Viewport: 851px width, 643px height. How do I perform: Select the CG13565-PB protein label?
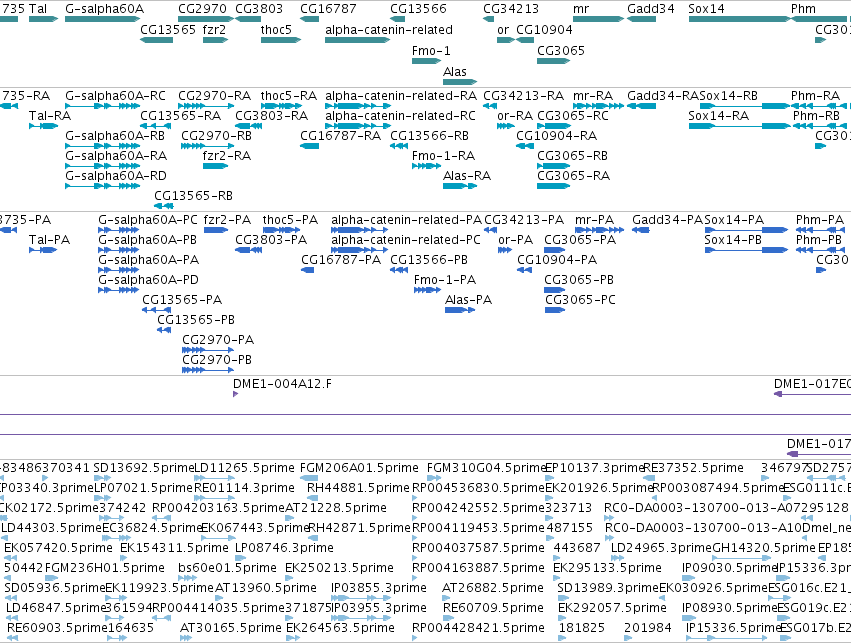(x=196, y=320)
